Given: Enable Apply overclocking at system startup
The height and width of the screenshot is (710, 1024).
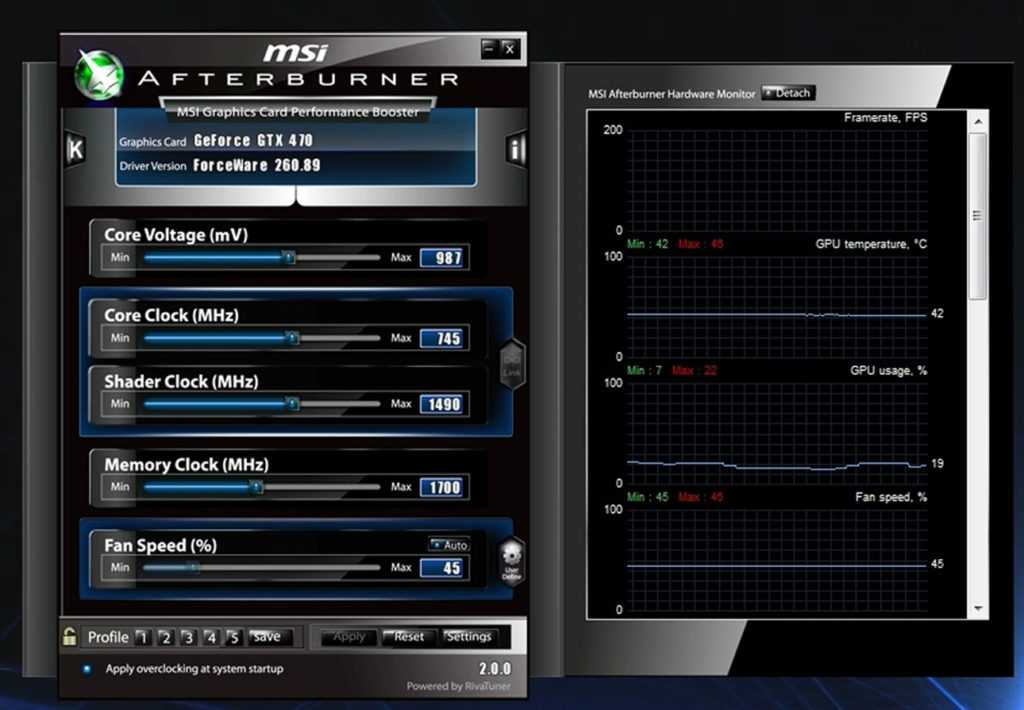Looking at the screenshot, I should point(87,669).
